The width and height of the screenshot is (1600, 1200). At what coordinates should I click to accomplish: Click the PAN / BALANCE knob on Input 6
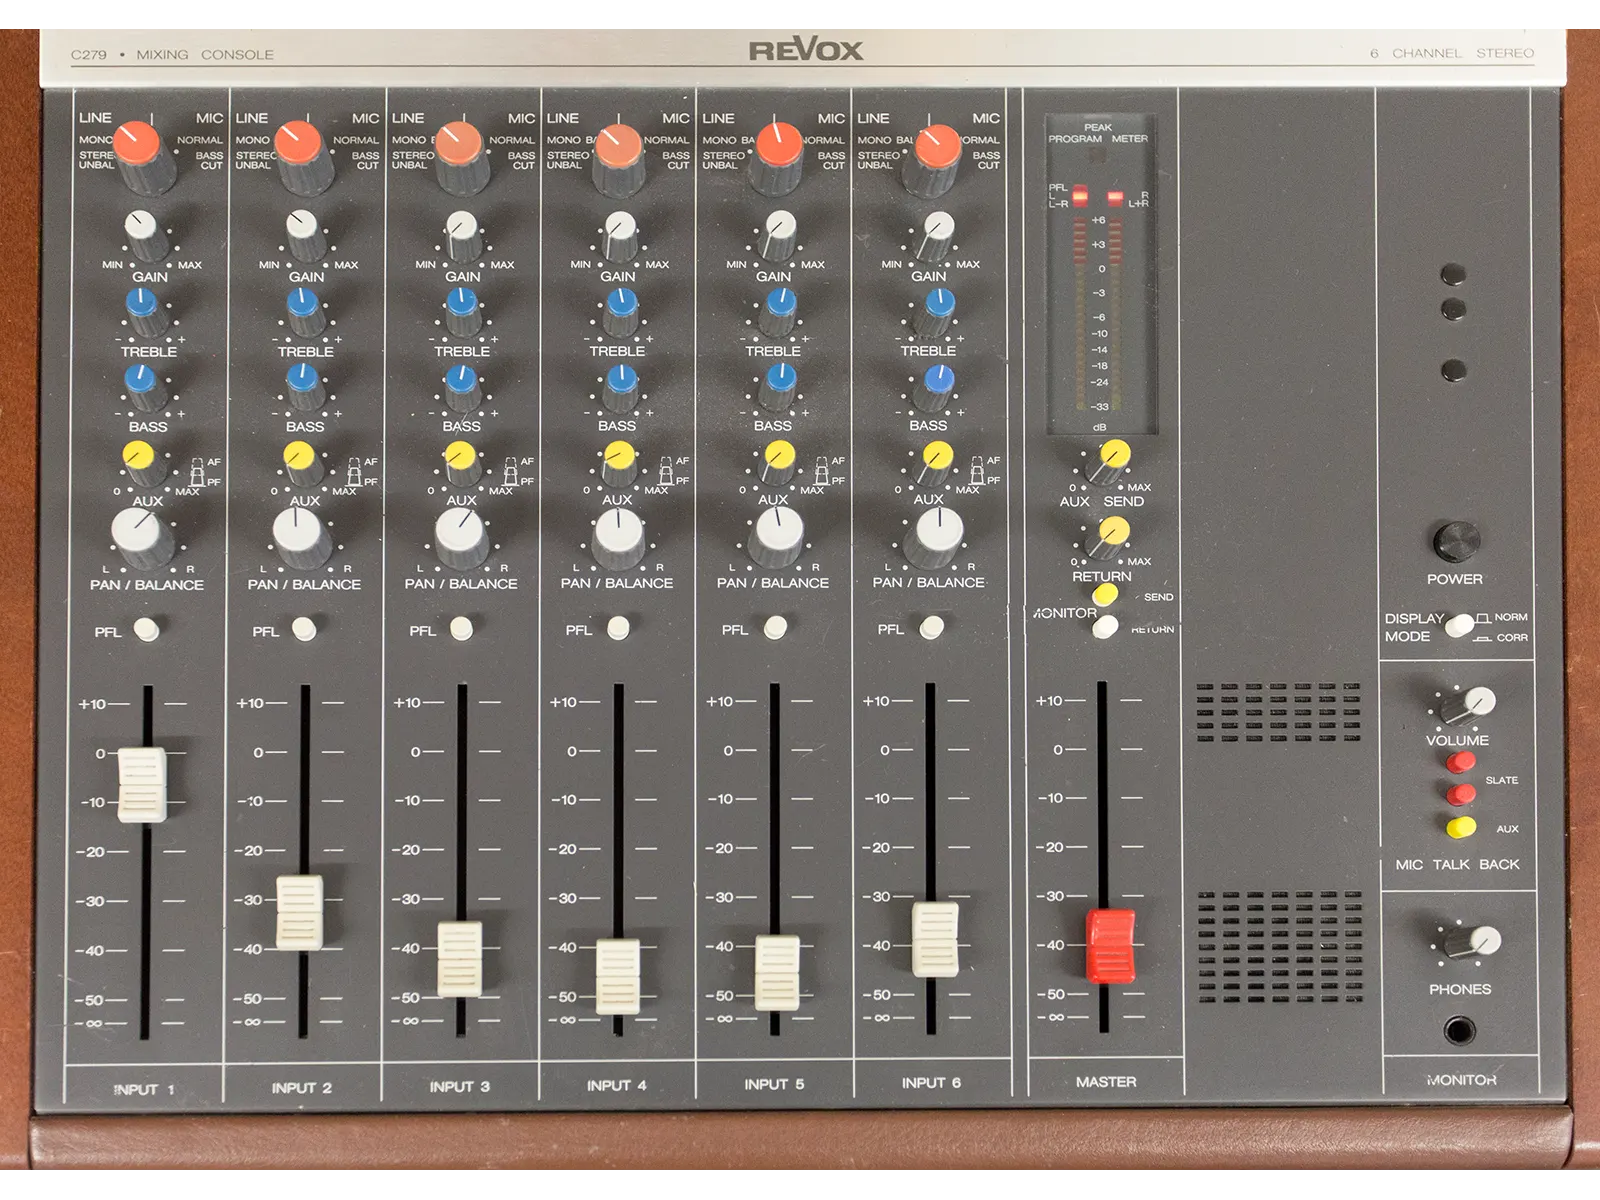coord(936,537)
